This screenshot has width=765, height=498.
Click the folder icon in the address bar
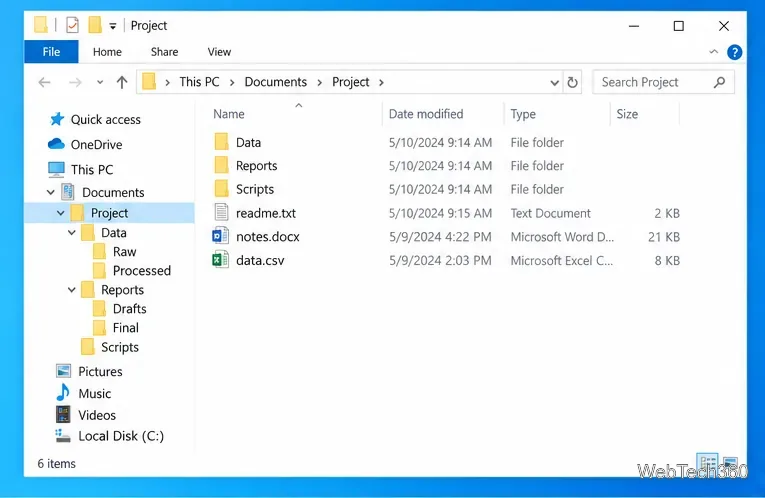point(149,81)
